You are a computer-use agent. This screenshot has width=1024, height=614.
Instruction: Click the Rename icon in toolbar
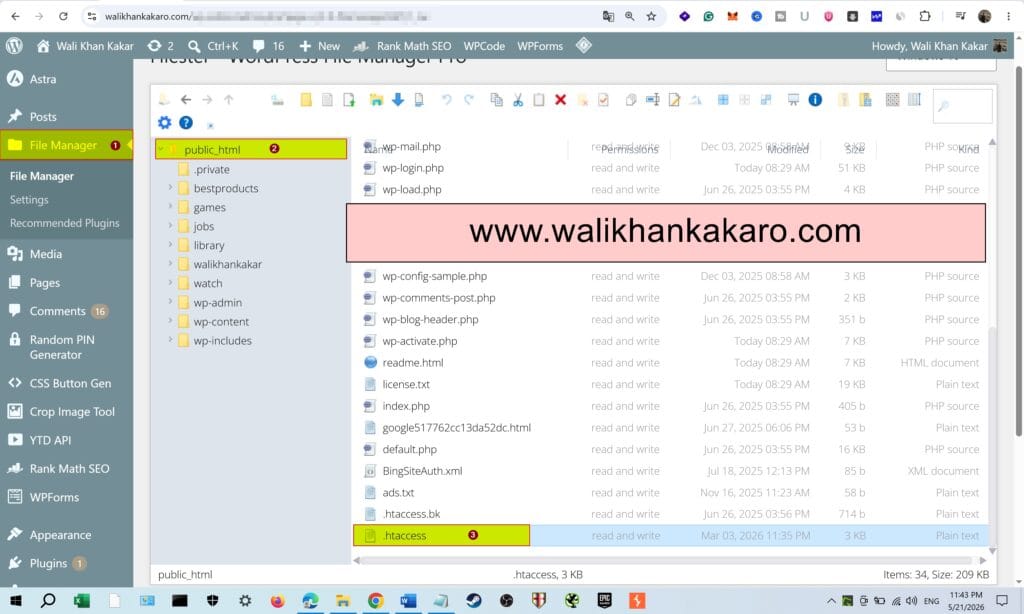(652, 99)
